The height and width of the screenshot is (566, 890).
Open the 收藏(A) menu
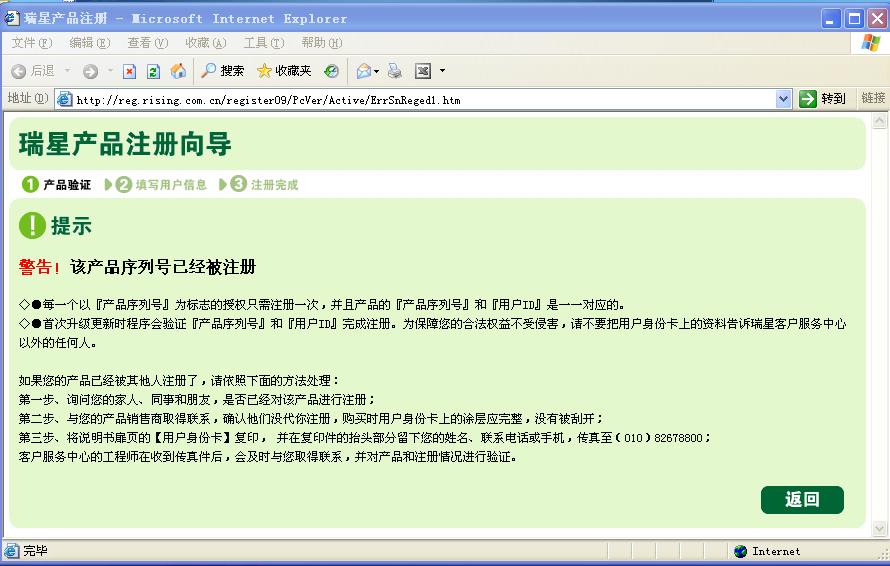[206, 43]
